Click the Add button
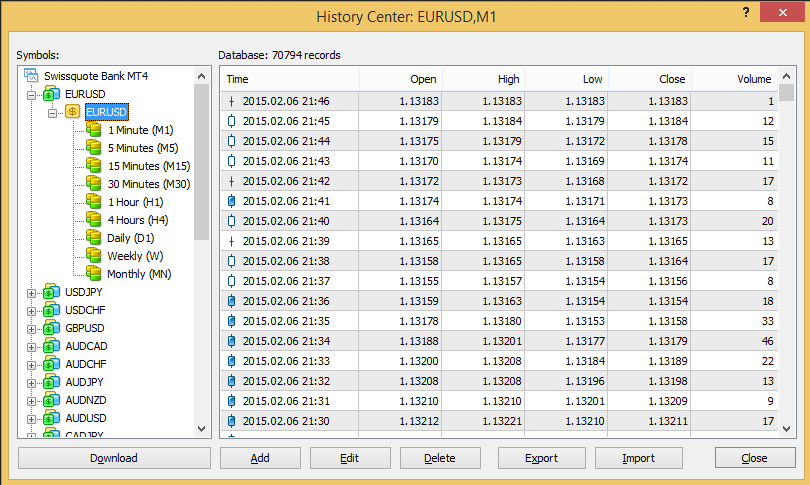Viewport: 810px width, 485px height. 260,458
